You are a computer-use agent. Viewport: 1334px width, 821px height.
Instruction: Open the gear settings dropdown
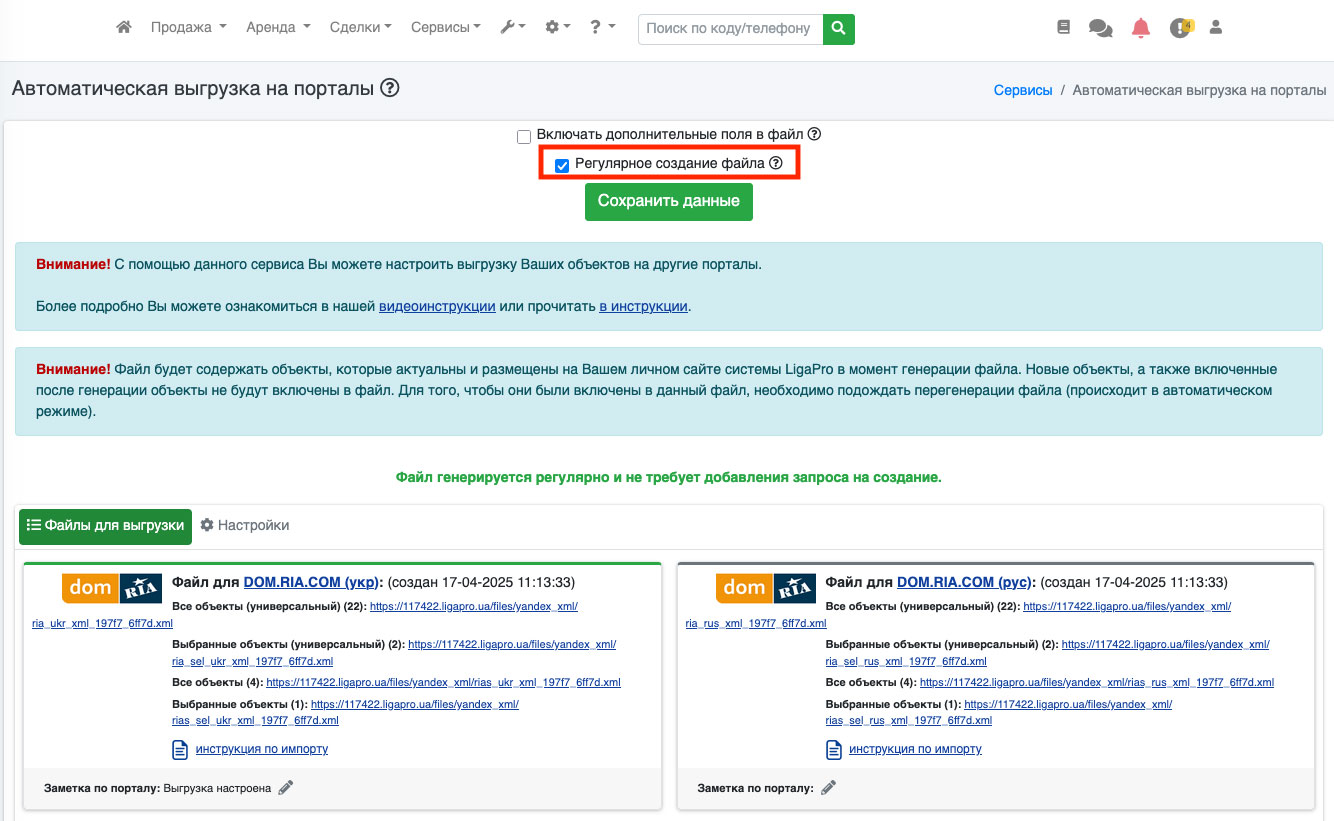click(x=557, y=28)
